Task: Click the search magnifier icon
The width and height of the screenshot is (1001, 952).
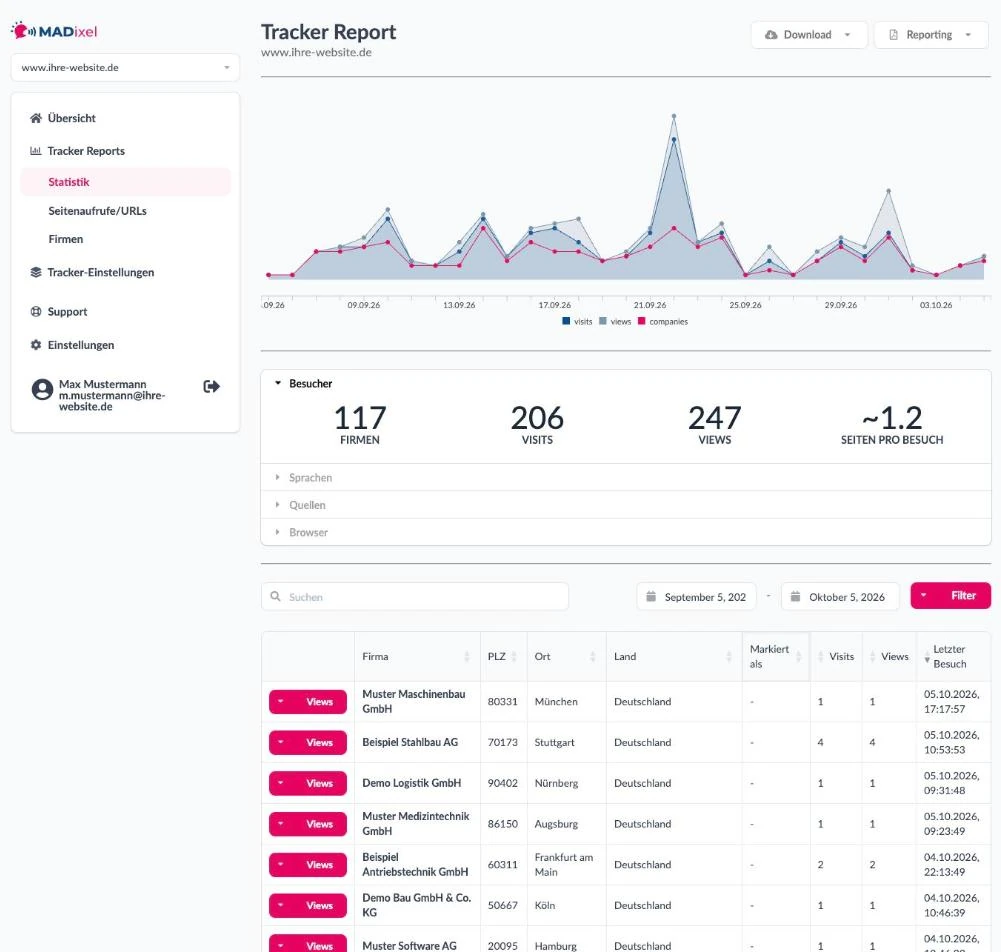Action: (x=275, y=596)
